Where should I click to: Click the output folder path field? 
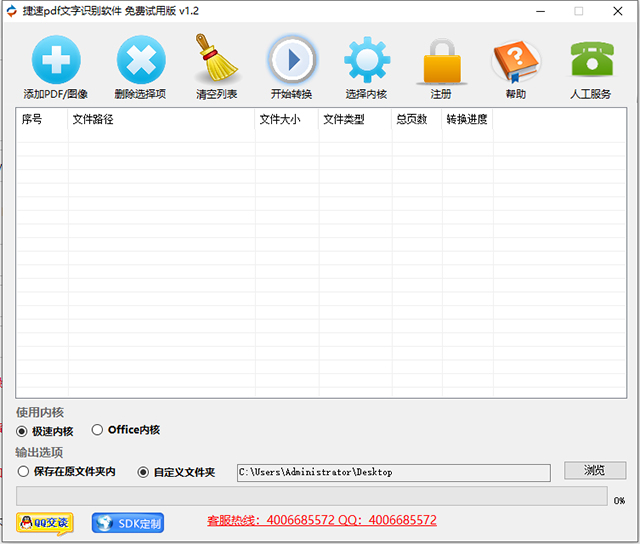click(393, 473)
